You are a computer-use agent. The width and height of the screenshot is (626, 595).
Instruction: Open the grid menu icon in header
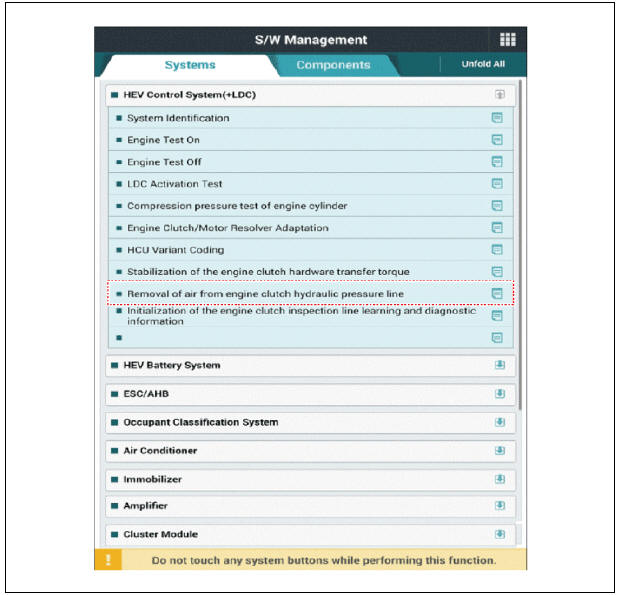tap(507, 40)
